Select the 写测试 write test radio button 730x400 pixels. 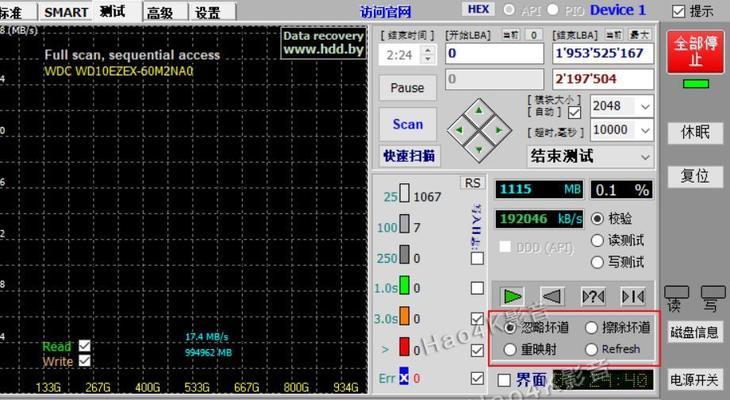coord(597,262)
